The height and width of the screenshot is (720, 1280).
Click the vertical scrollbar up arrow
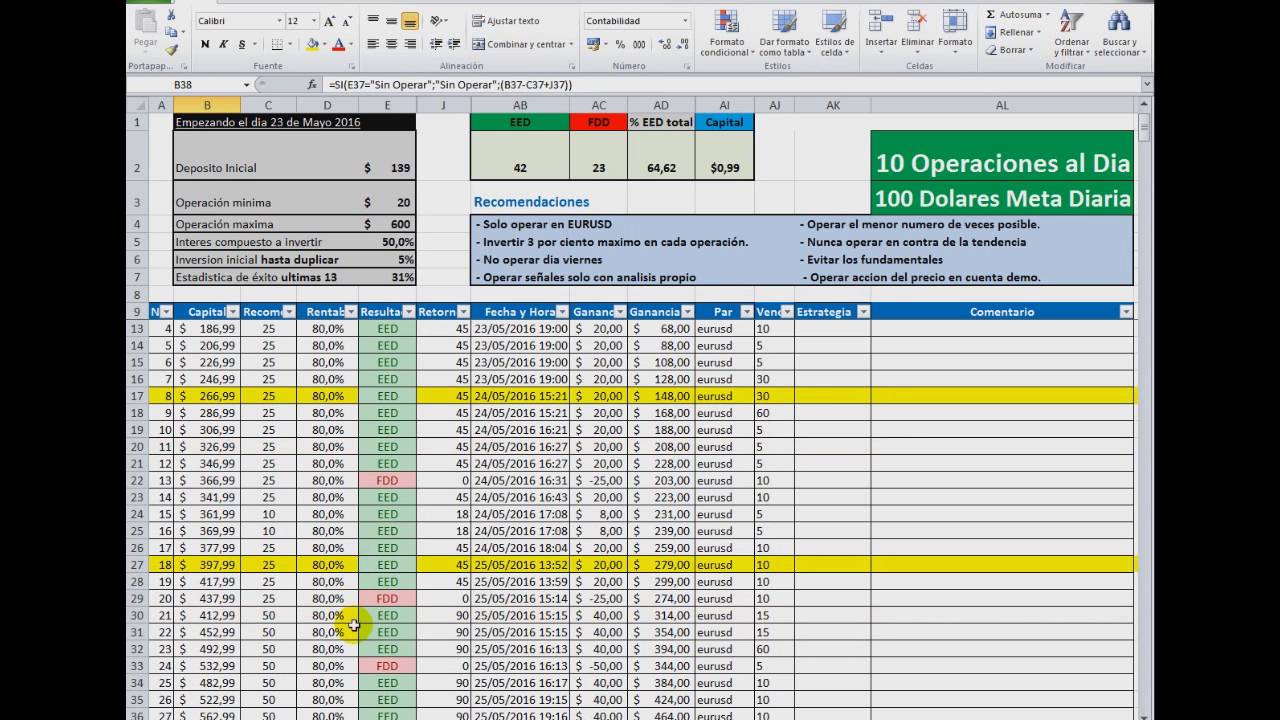[x=1146, y=104]
